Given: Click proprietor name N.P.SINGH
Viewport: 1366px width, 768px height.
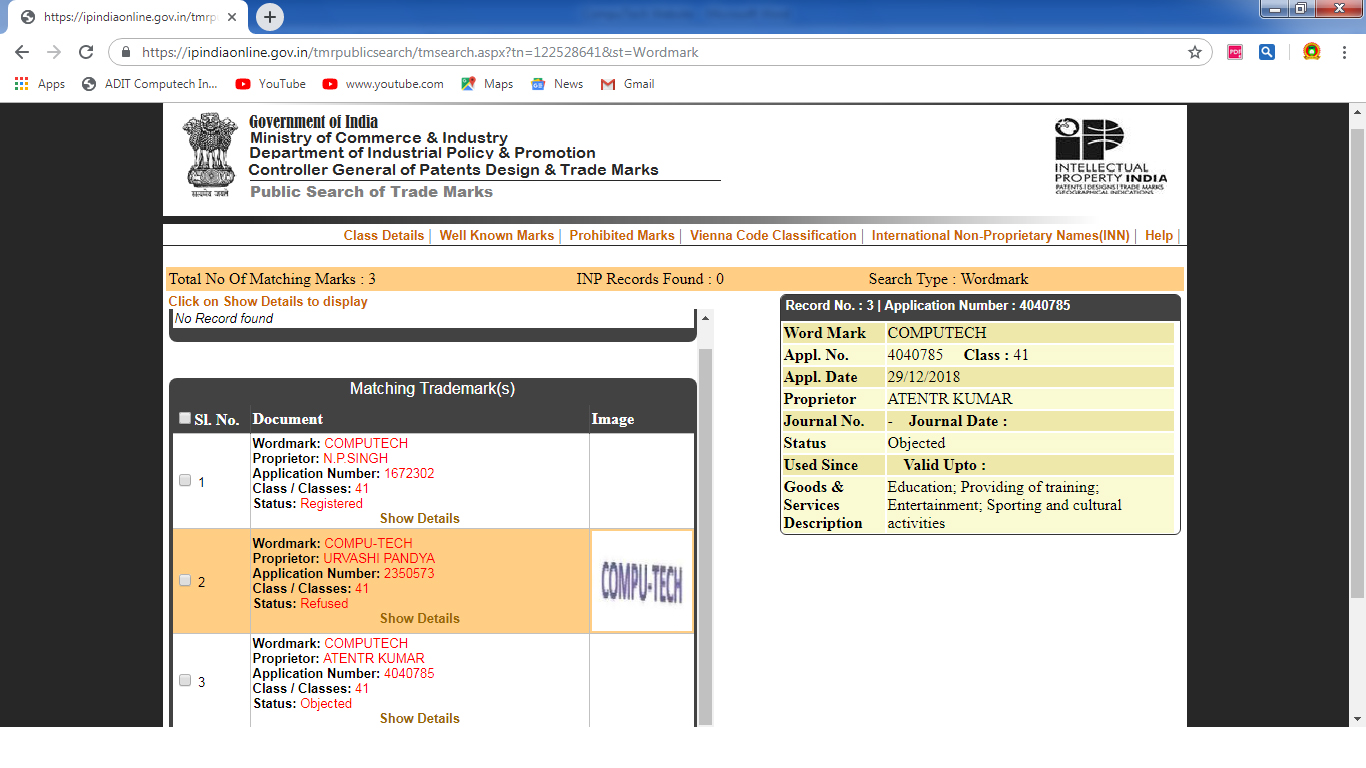Looking at the screenshot, I should pyautogui.click(x=355, y=458).
